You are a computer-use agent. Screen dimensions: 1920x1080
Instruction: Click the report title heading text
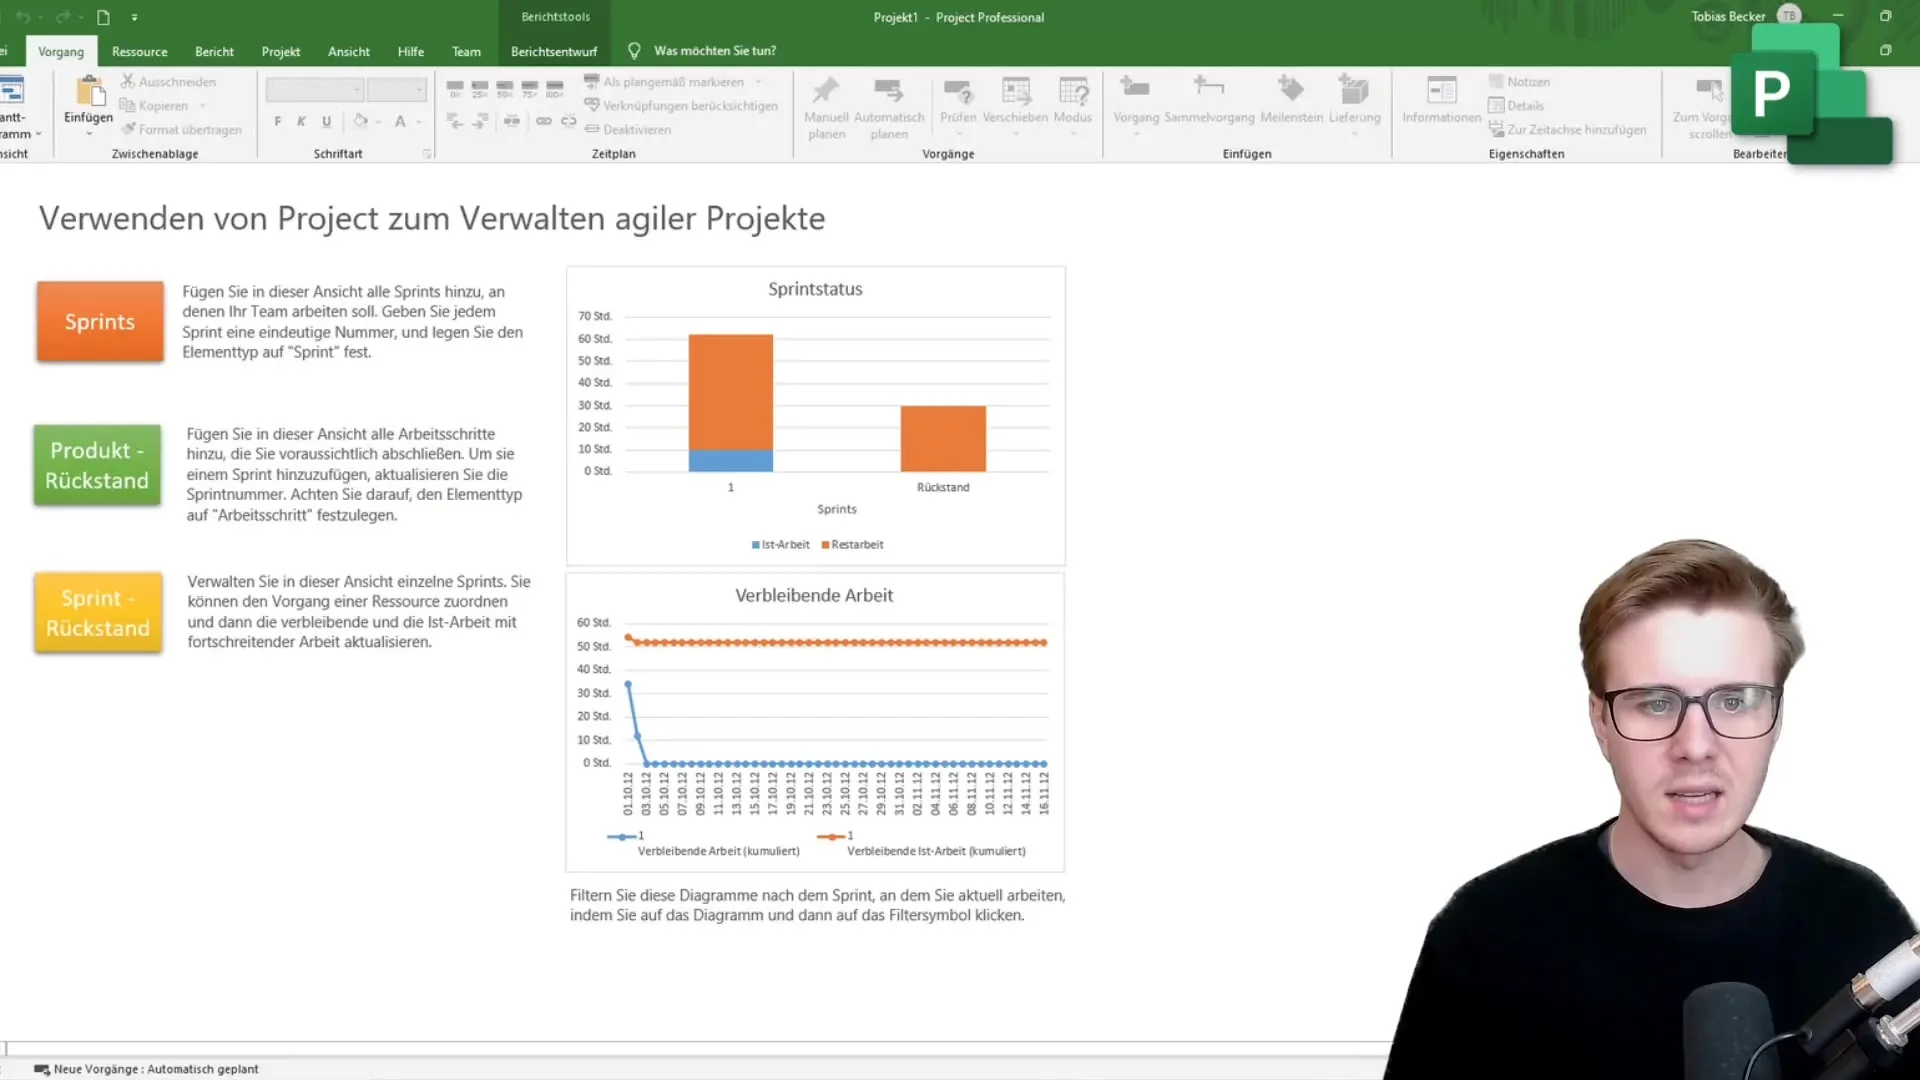pyautogui.click(x=432, y=218)
